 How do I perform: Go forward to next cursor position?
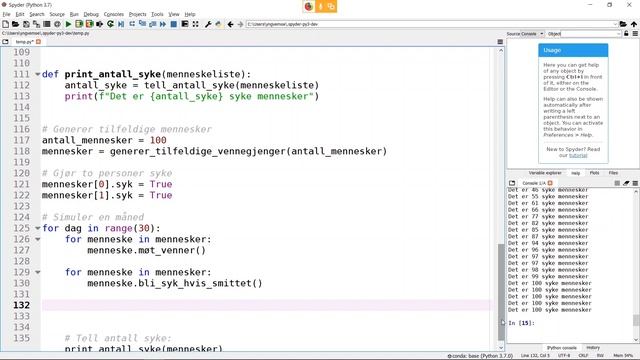click(x=240, y=24)
